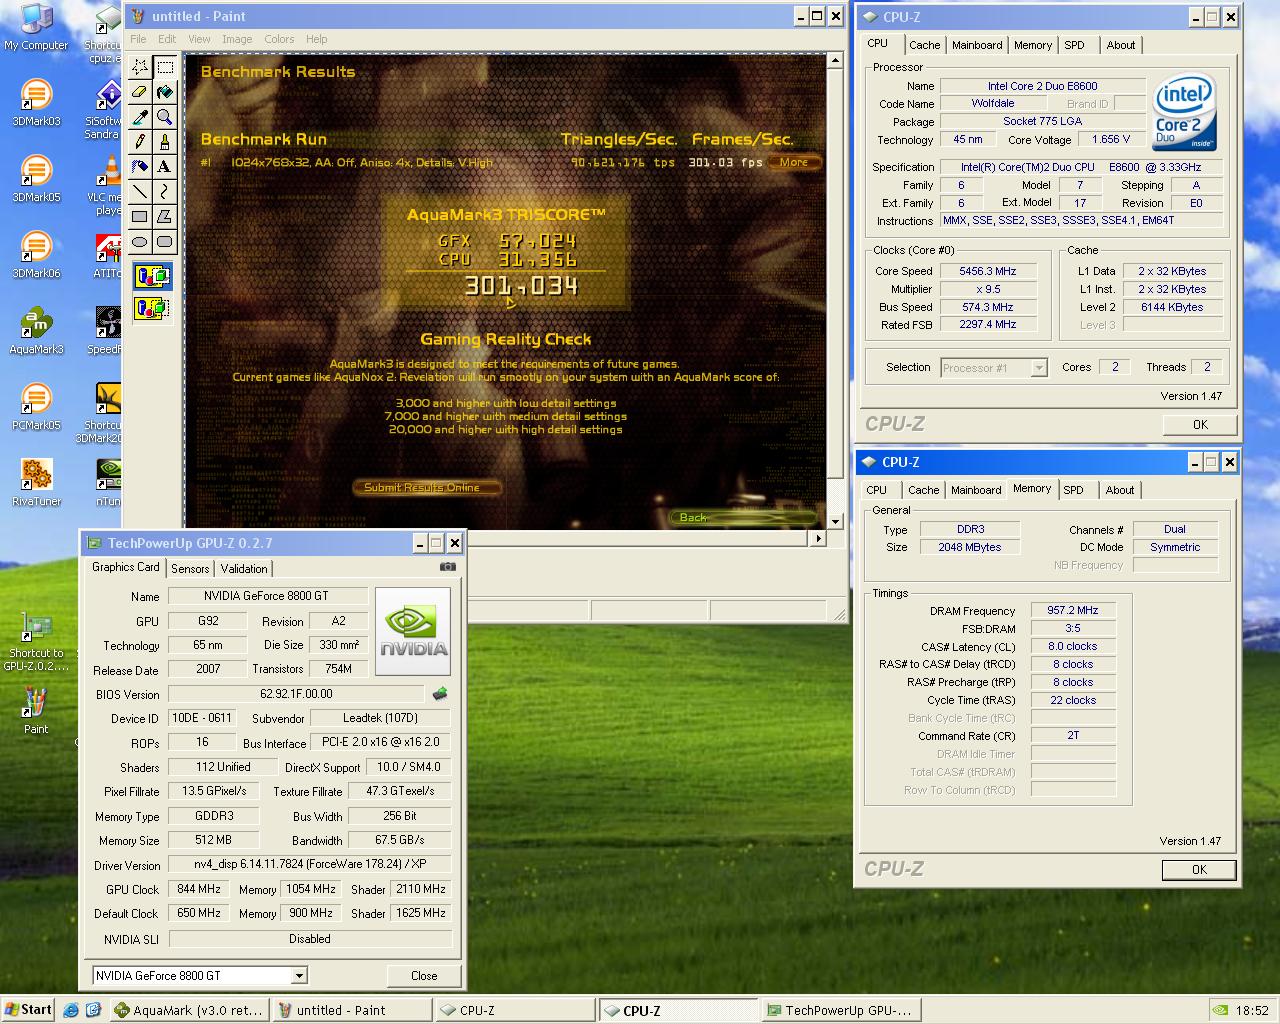This screenshot has width=1280, height=1024.
Task: Select the Polygon shape tool
Action: [165, 217]
